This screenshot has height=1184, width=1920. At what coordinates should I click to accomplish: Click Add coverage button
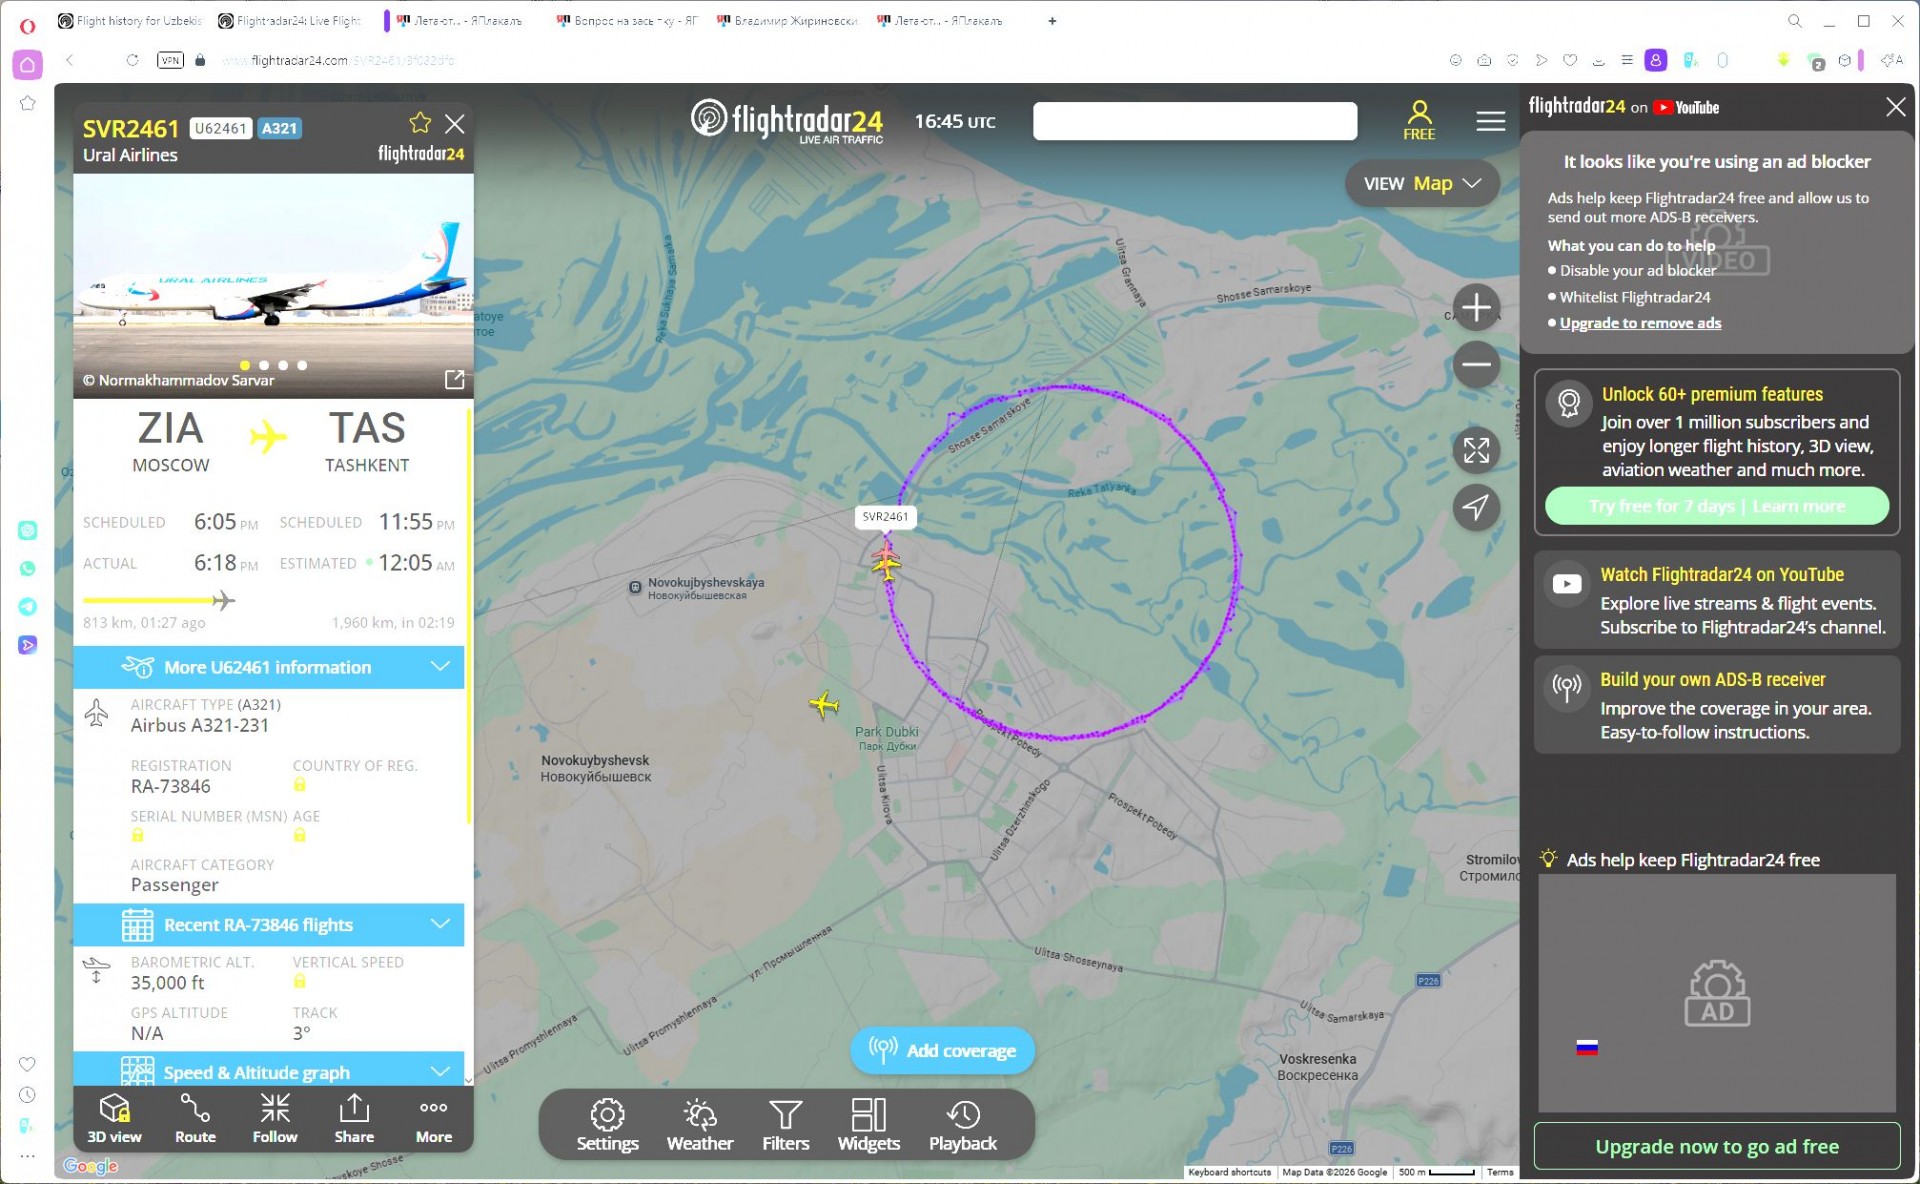(942, 1050)
